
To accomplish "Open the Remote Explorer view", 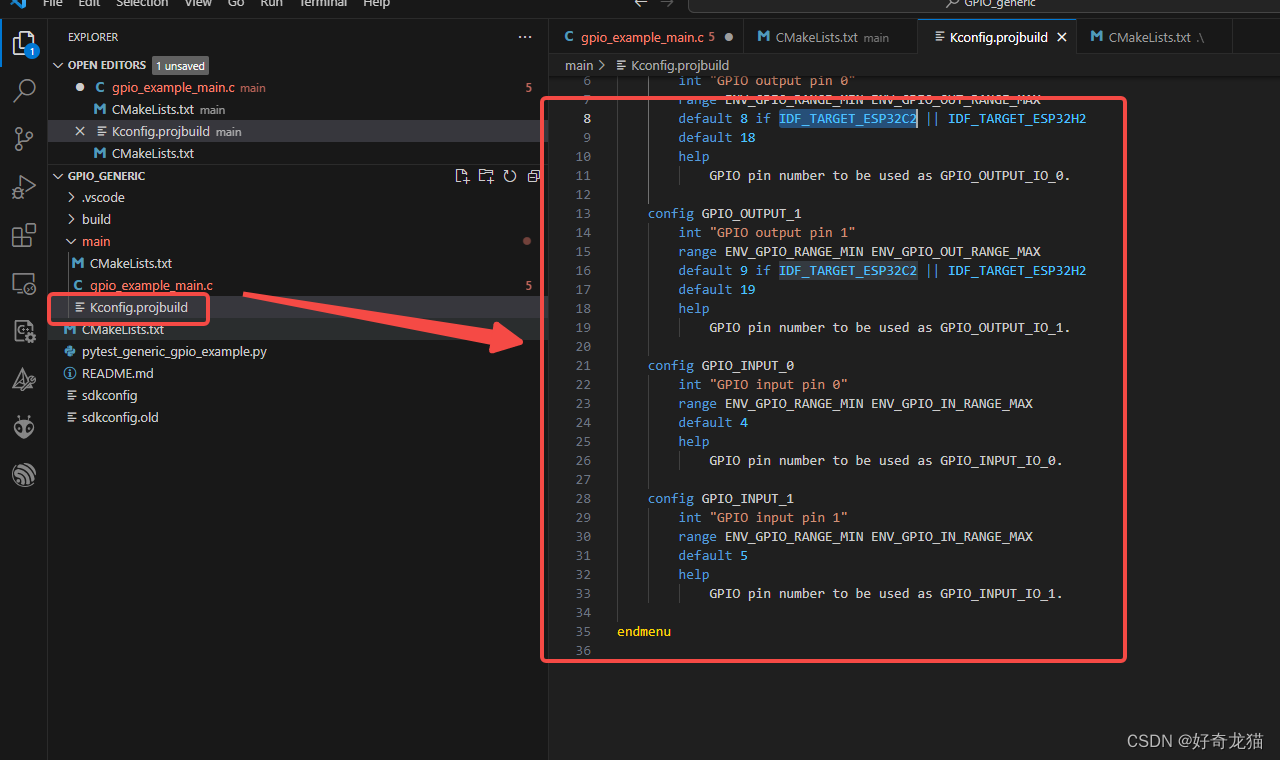I will point(24,284).
